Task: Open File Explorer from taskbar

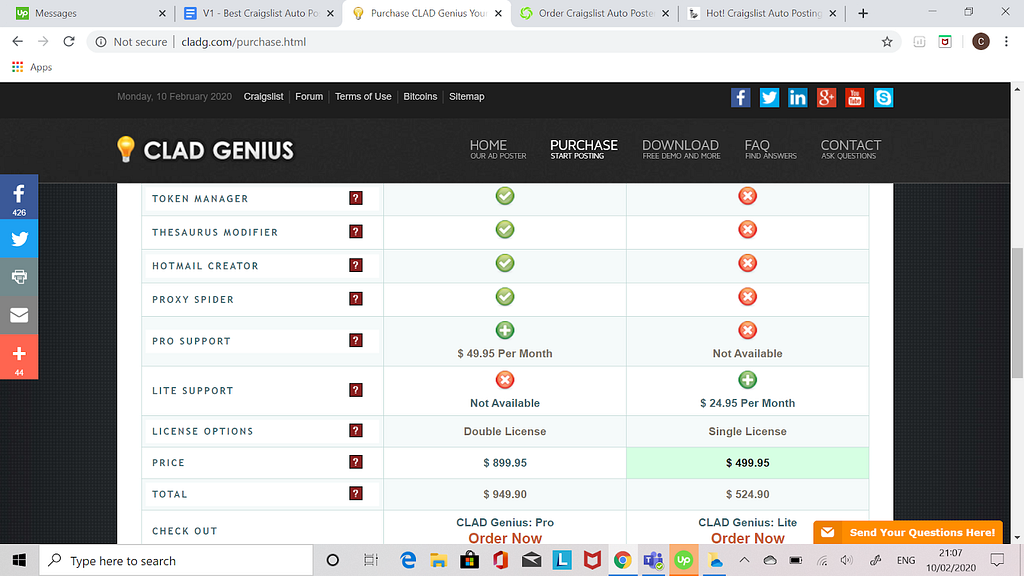Action: 438,560
